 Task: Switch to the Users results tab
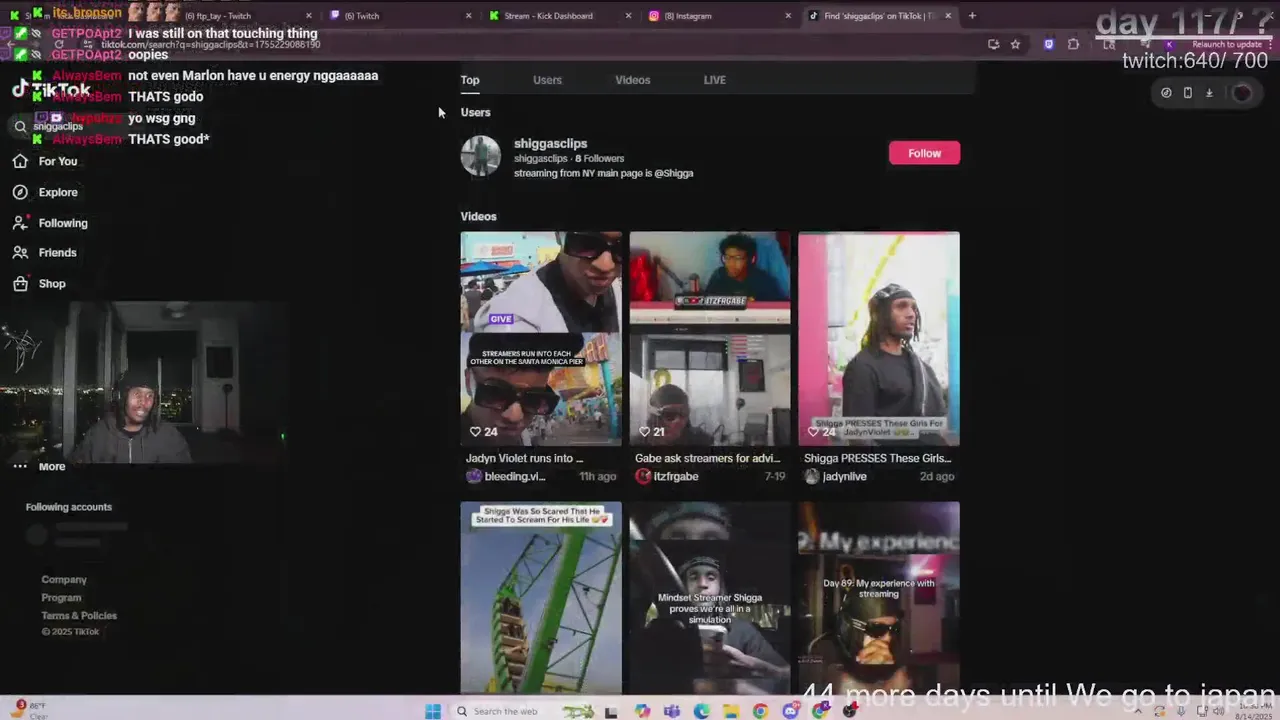[547, 80]
